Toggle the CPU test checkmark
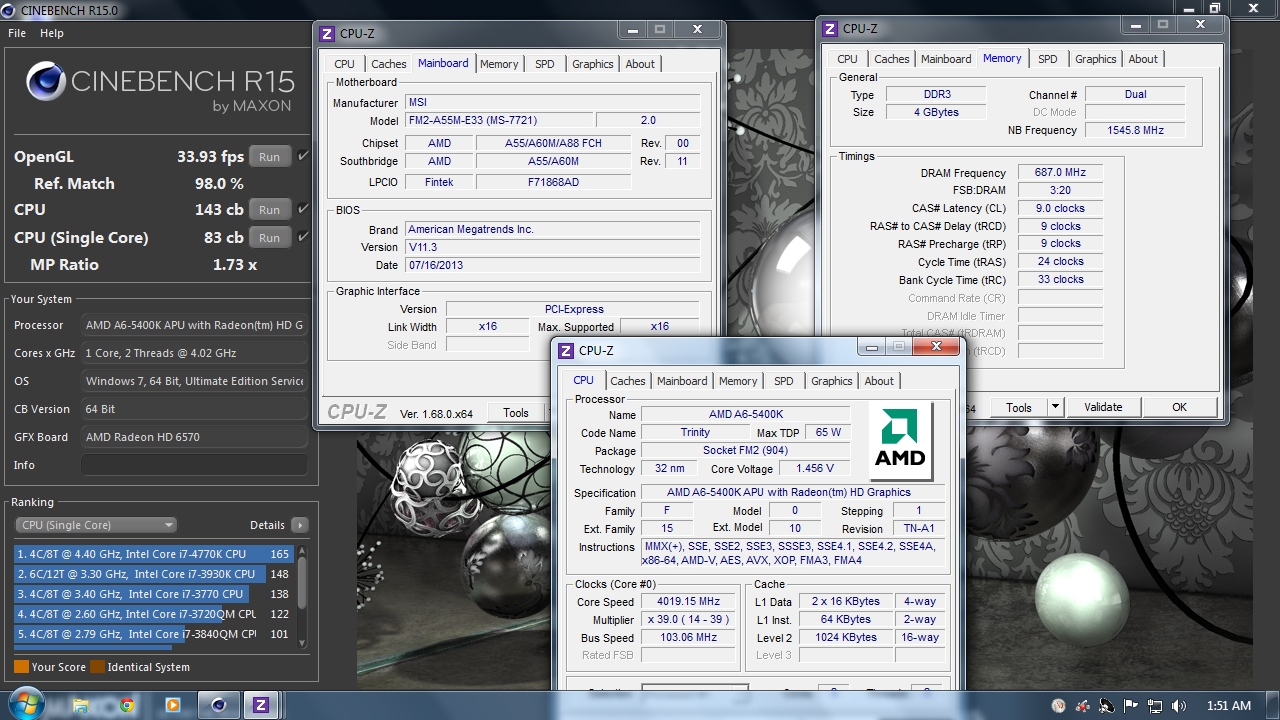 303,209
